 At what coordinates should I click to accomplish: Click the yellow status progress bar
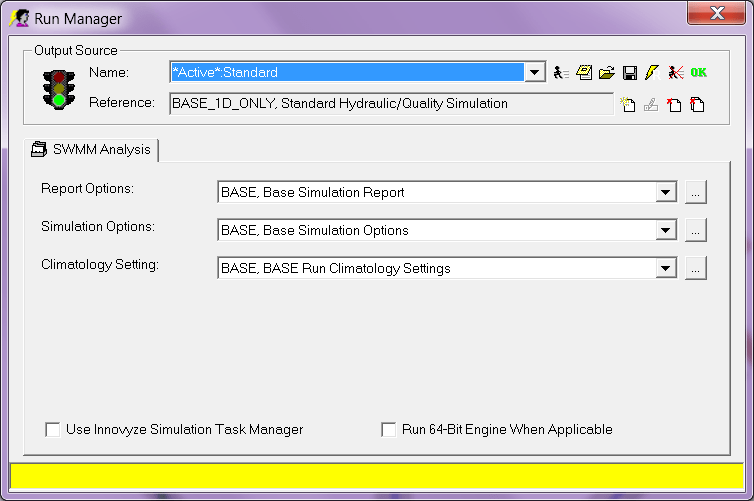point(377,476)
